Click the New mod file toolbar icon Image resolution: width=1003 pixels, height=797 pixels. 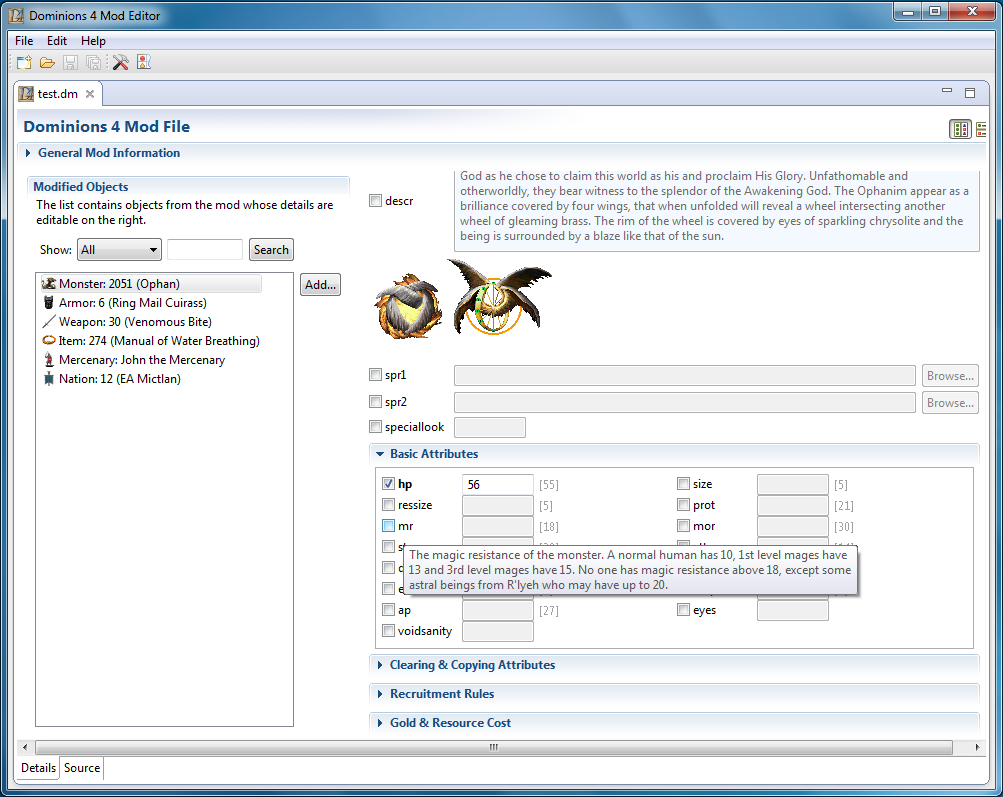click(24, 62)
